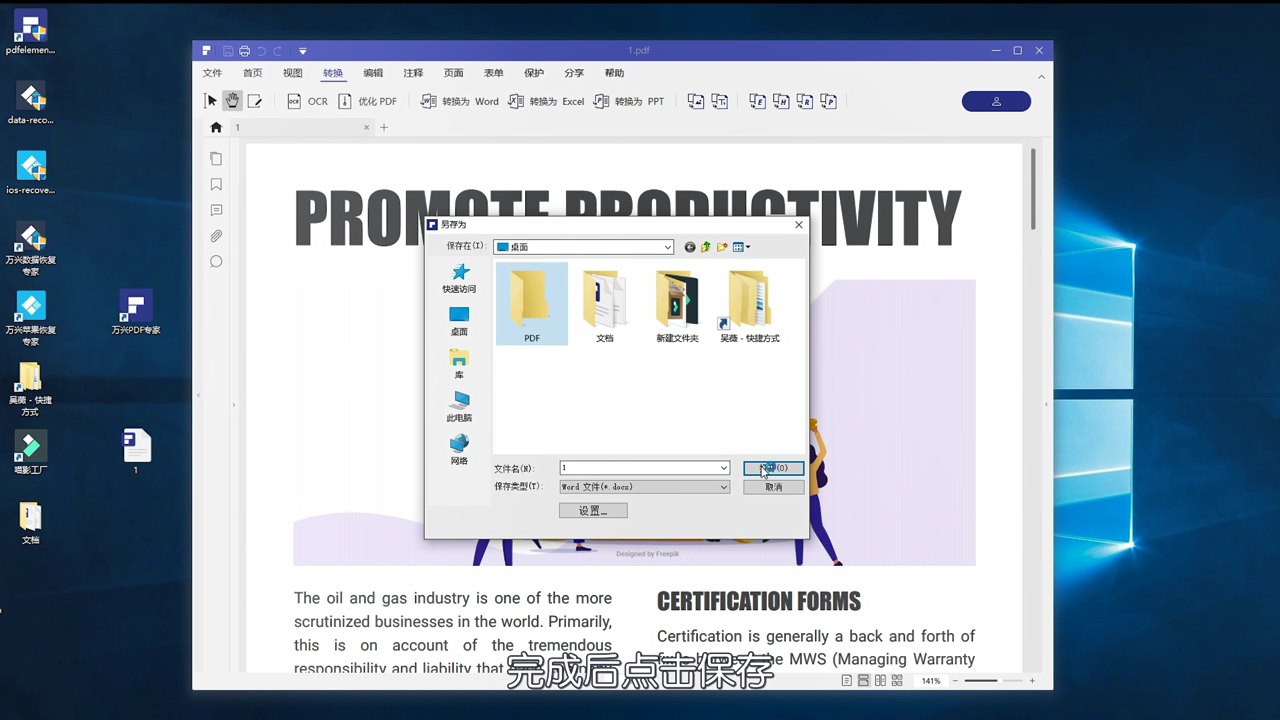The width and height of the screenshot is (1280, 720).
Task: Toggle continuous scrolling page mode
Action: (x=862, y=680)
